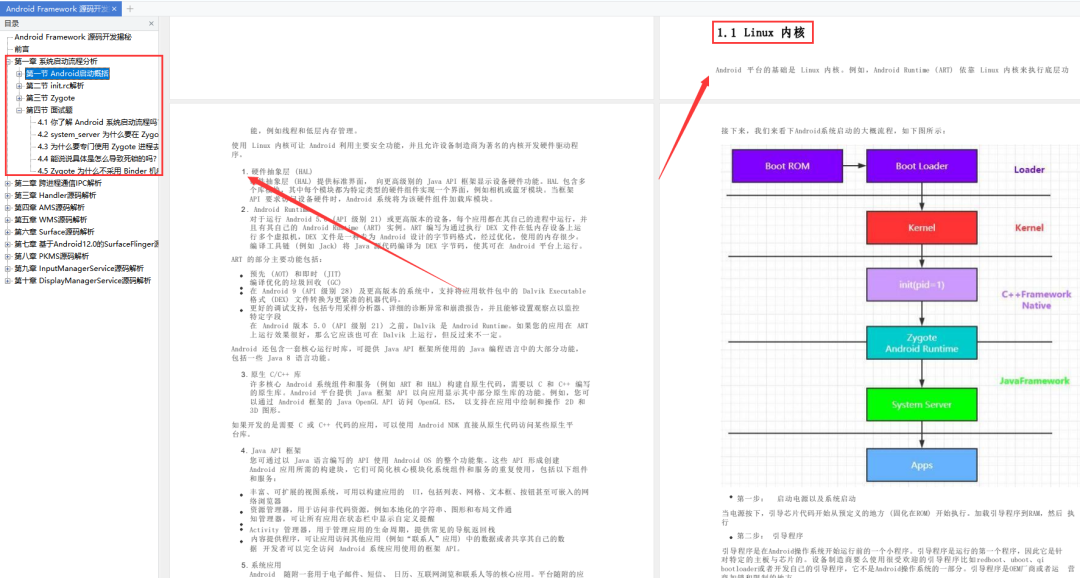1080x578 pixels.
Task: Expand 第五章 WMS源码解析 chapter
Action: point(8,220)
